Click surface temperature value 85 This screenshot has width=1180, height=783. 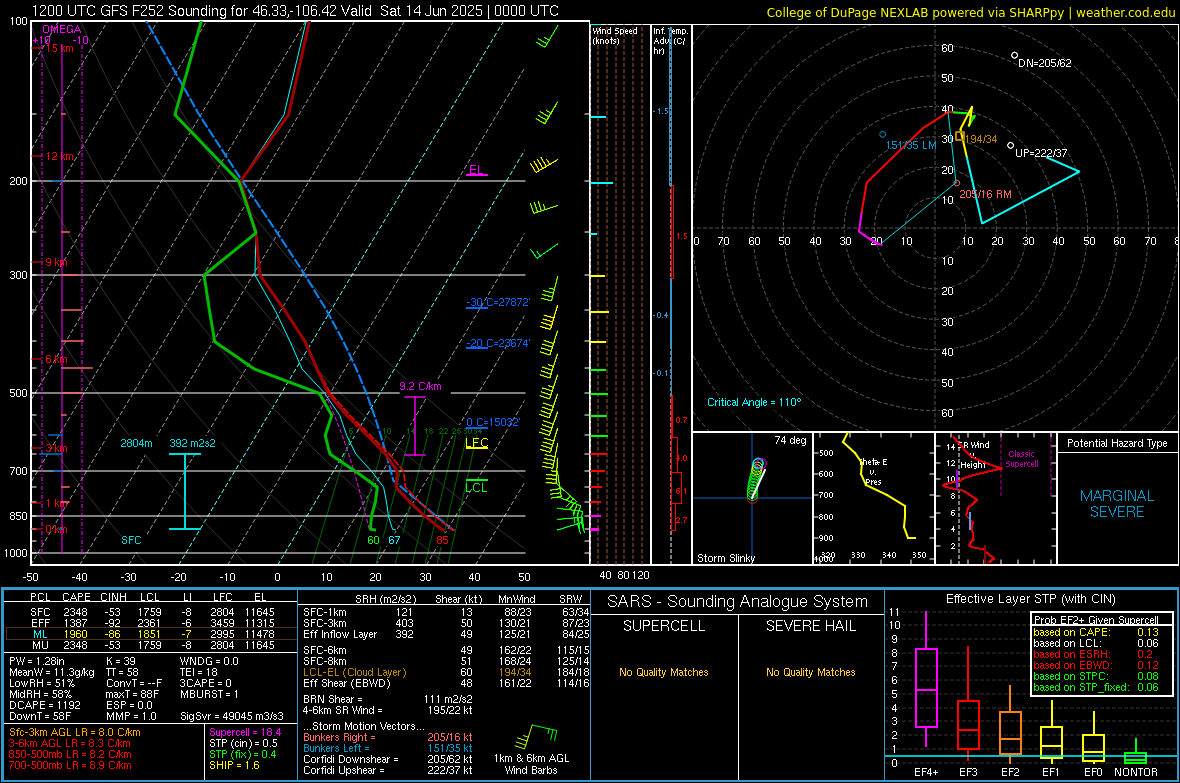tap(442, 540)
